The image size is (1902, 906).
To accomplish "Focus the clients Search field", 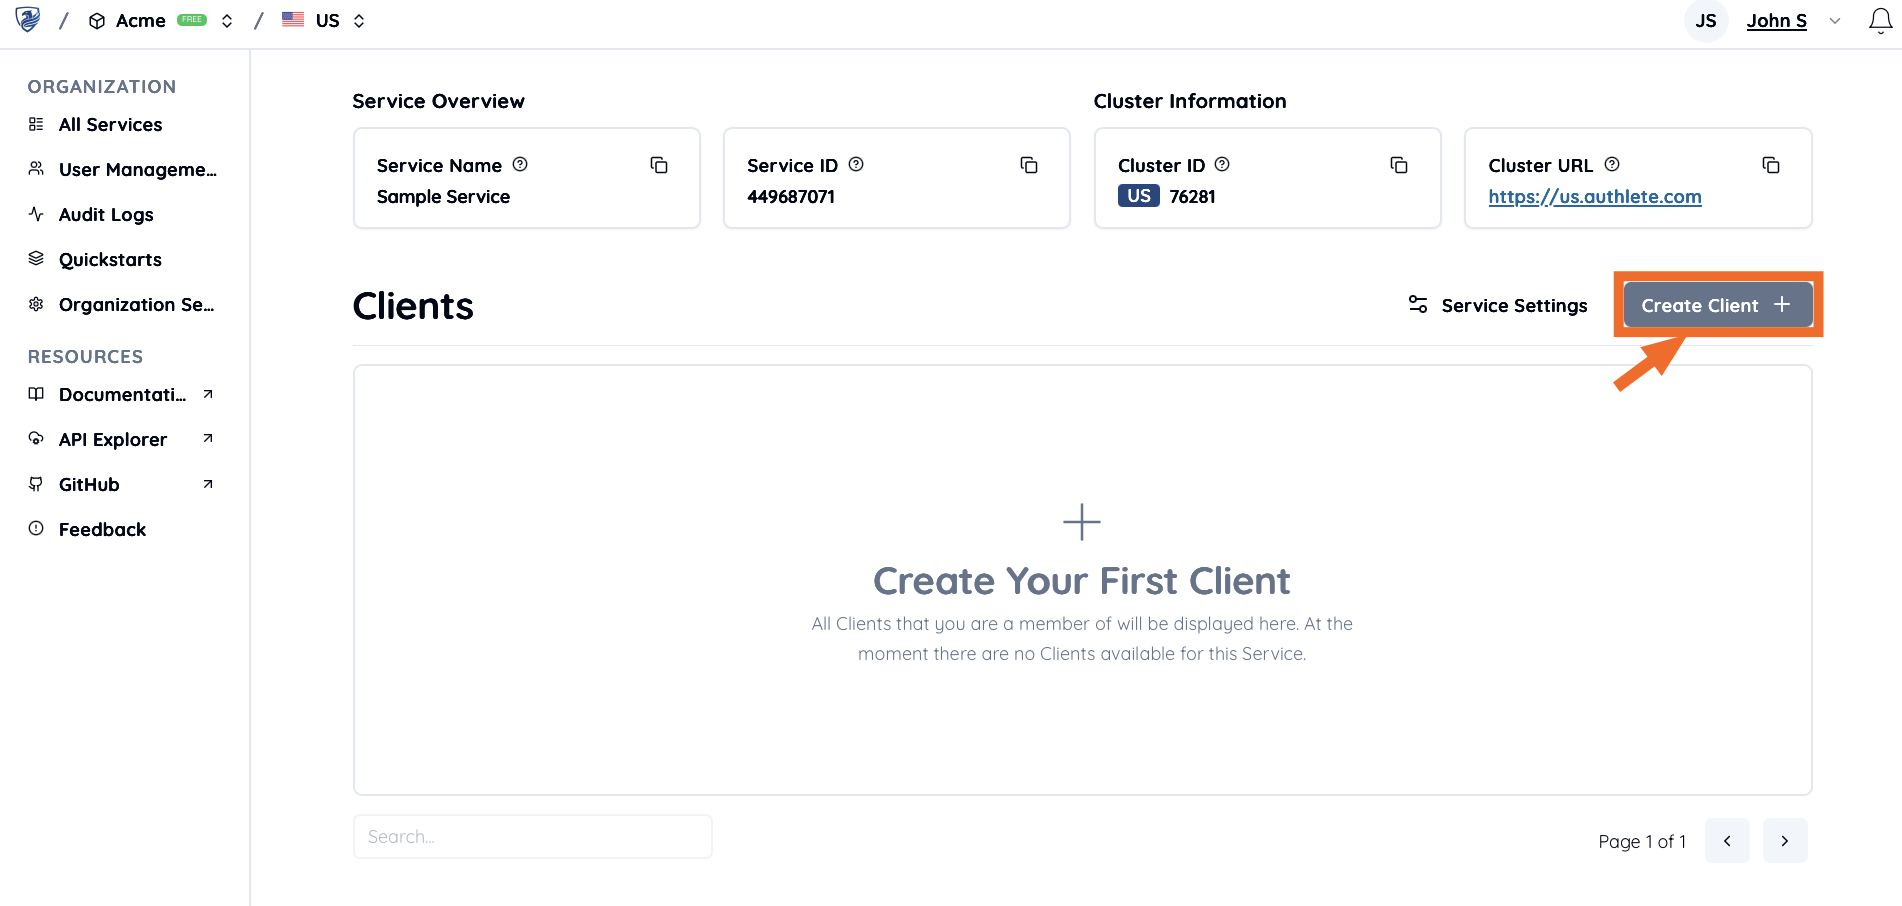I will [x=533, y=837].
